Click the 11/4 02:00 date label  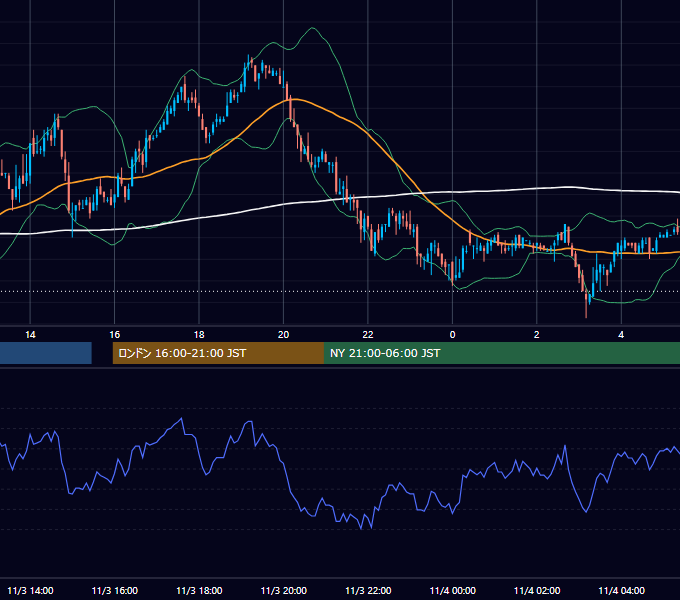(537, 590)
